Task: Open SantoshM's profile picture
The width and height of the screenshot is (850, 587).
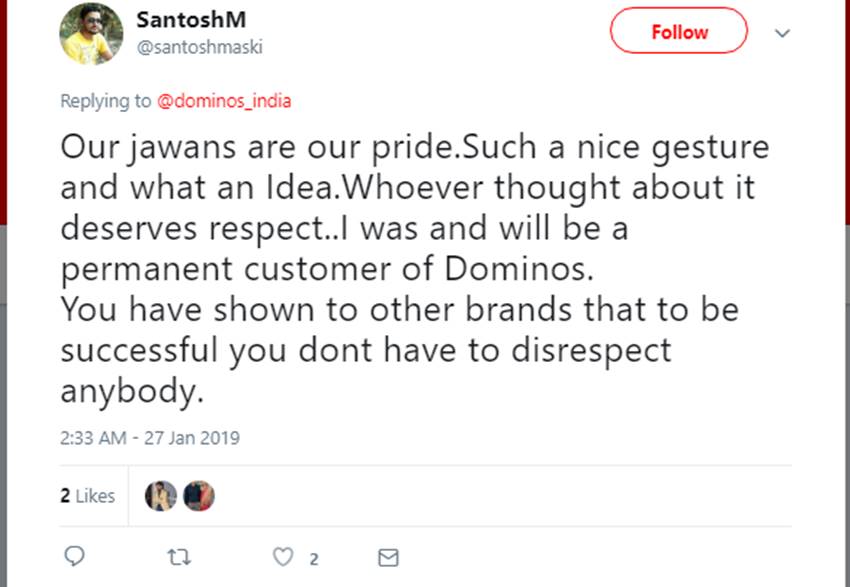Action: 90,34
